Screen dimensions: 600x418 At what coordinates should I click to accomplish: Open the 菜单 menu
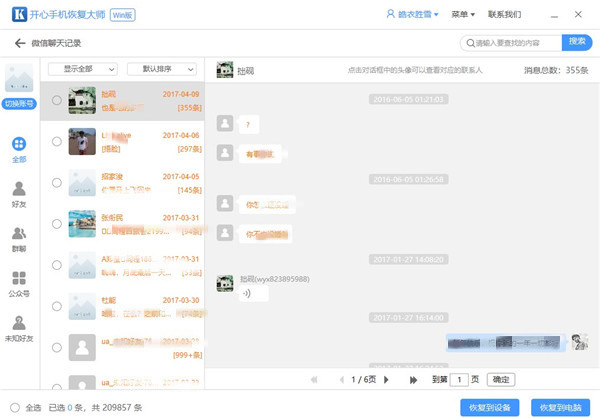coord(462,15)
